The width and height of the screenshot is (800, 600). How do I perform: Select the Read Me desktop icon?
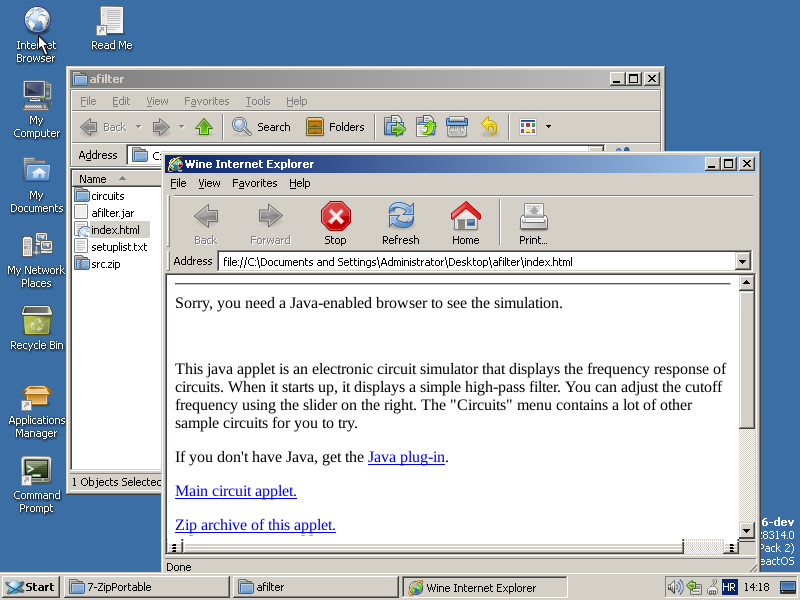(112, 28)
